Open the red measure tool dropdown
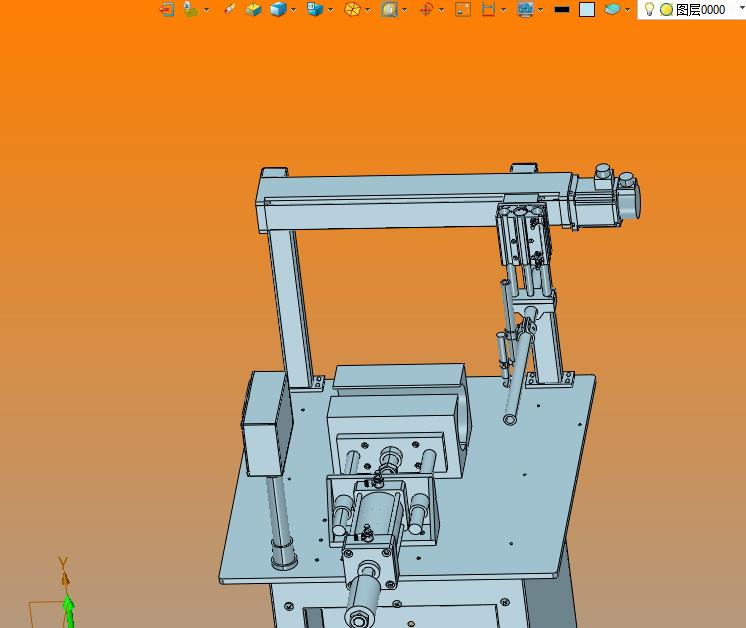 (503, 10)
